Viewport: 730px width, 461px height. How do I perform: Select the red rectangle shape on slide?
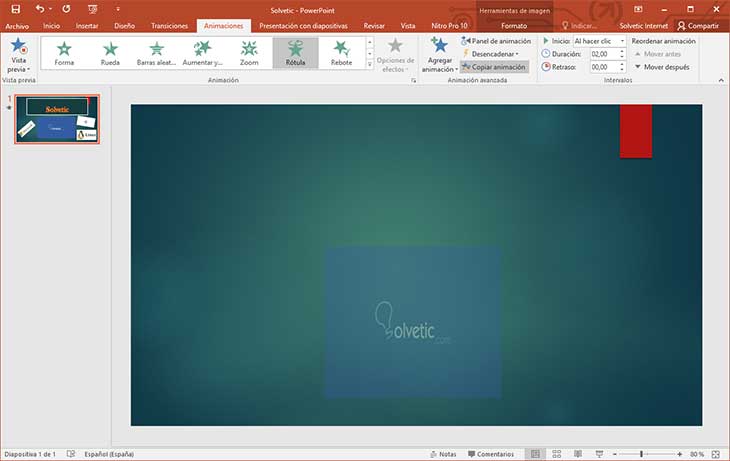click(636, 131)
